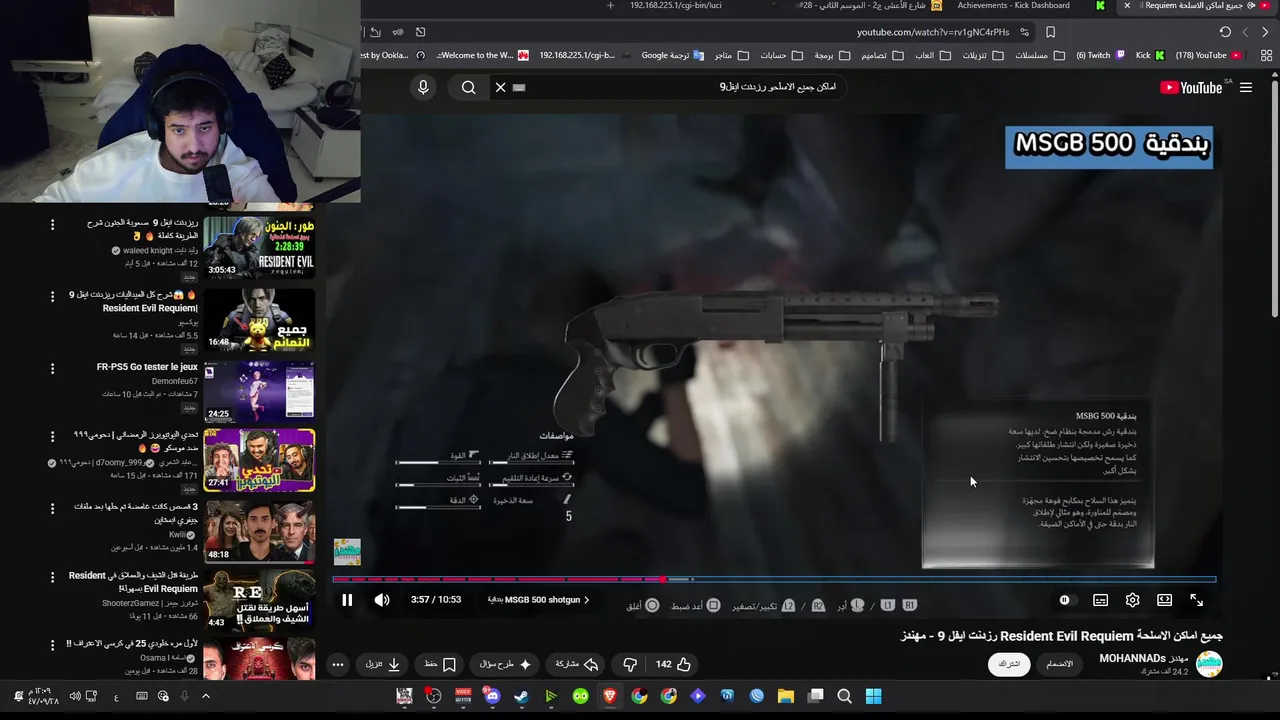The width and height of the screenshot is (1280, 720).
Task: Enter fullscreen mode
Action: pyautogui.click(x=1196, y=600)
